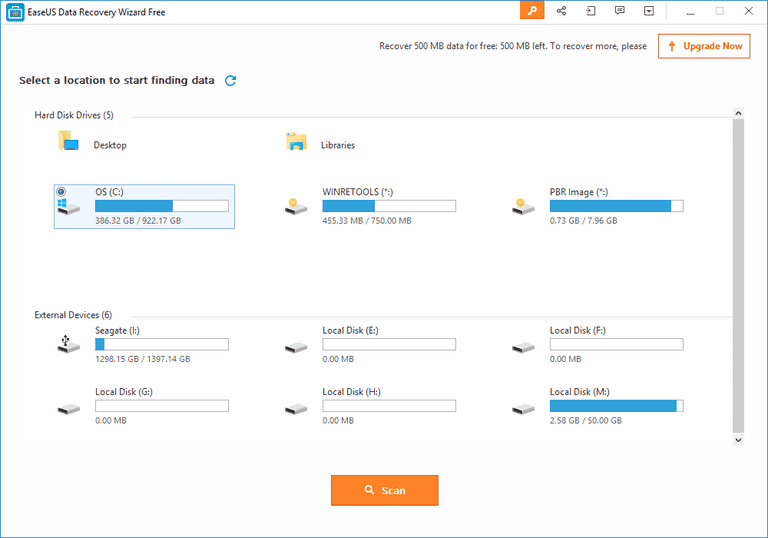Select the OS (C:) drive icon
The height and width of the screenshot is (538, 768).
68,206
